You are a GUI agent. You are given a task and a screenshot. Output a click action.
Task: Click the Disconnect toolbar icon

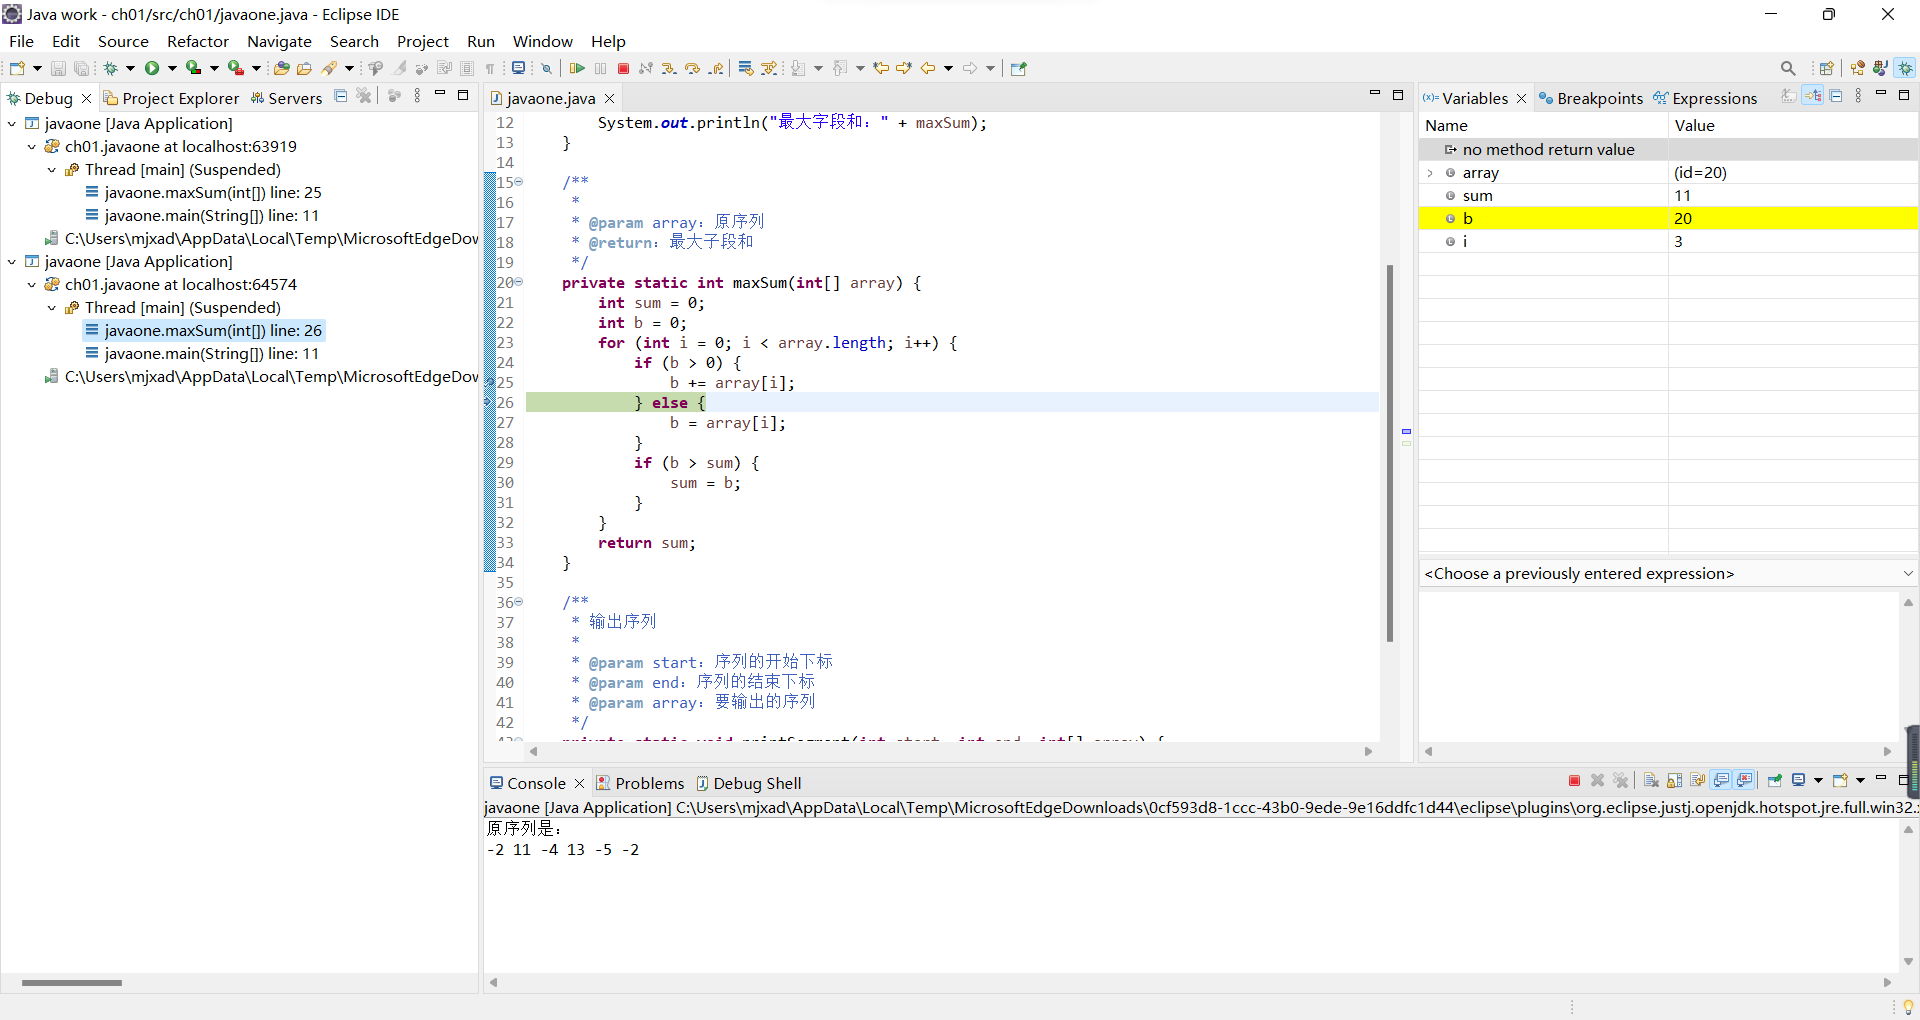[x=646, y=68]
